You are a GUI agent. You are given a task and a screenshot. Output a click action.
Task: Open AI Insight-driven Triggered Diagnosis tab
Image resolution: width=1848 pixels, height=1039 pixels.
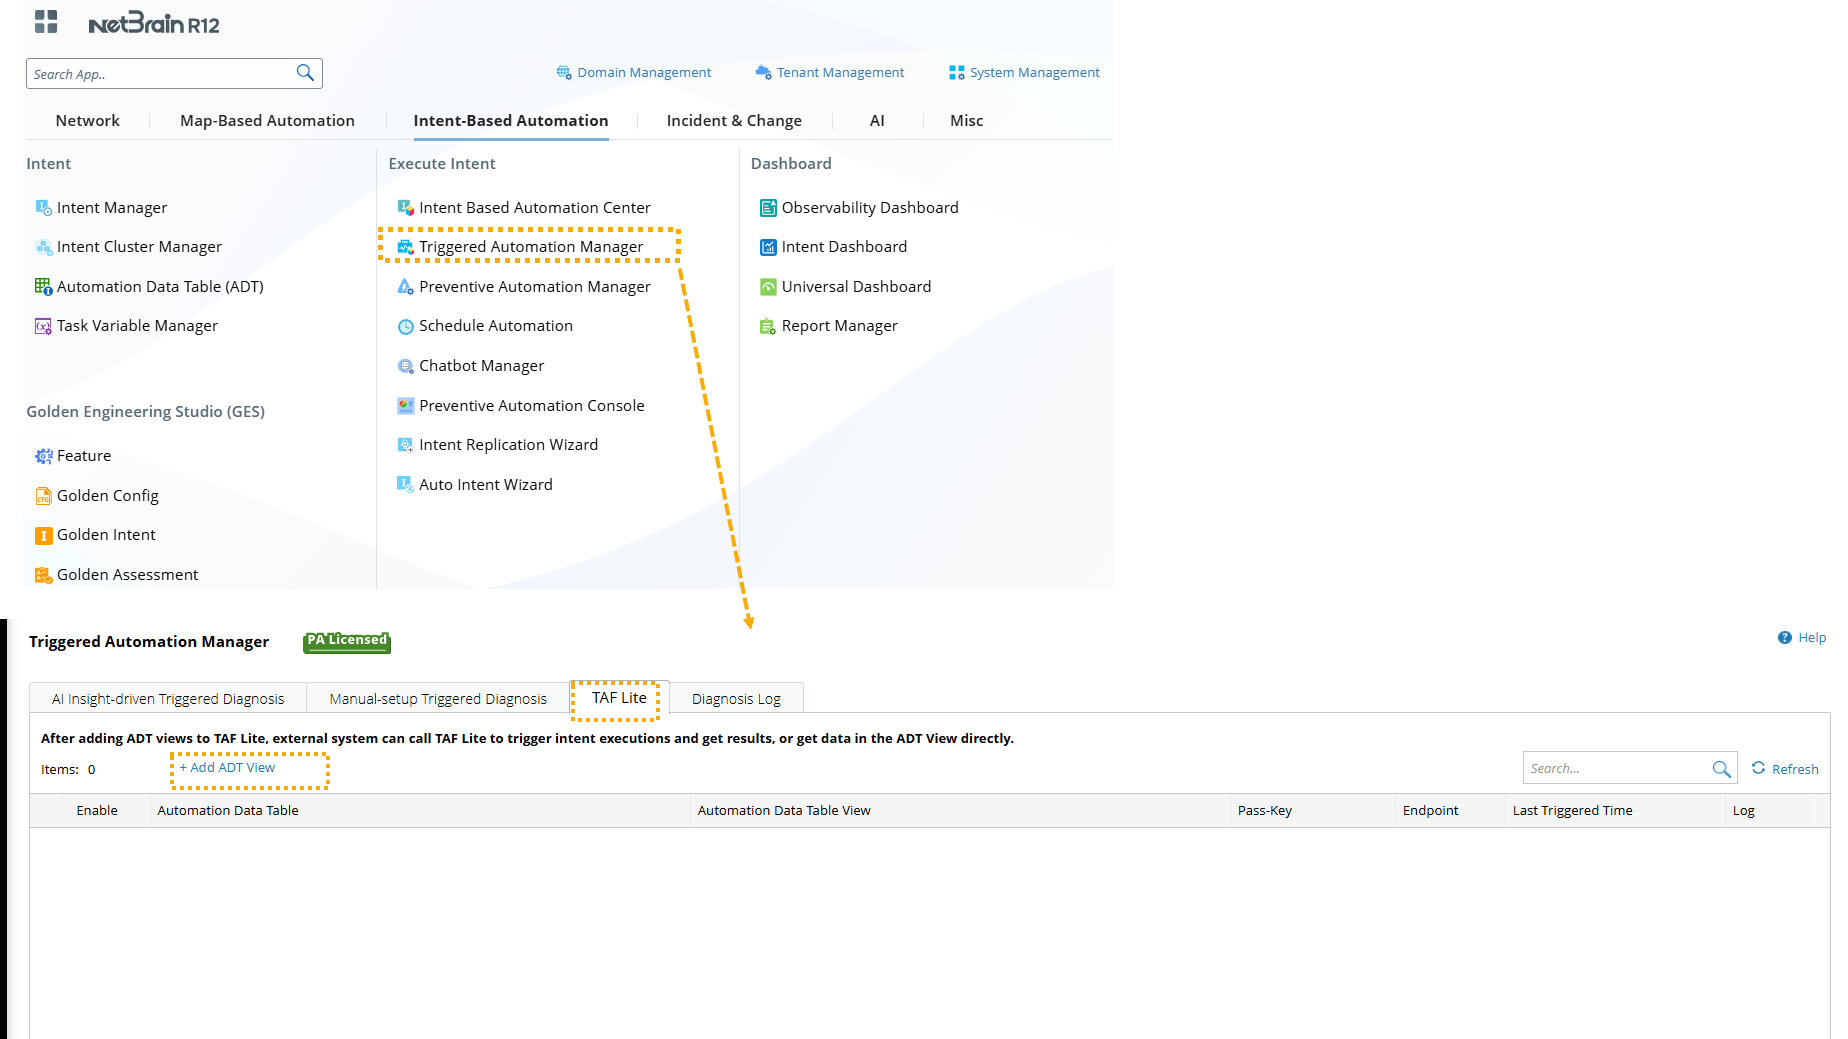pos(168,699)
